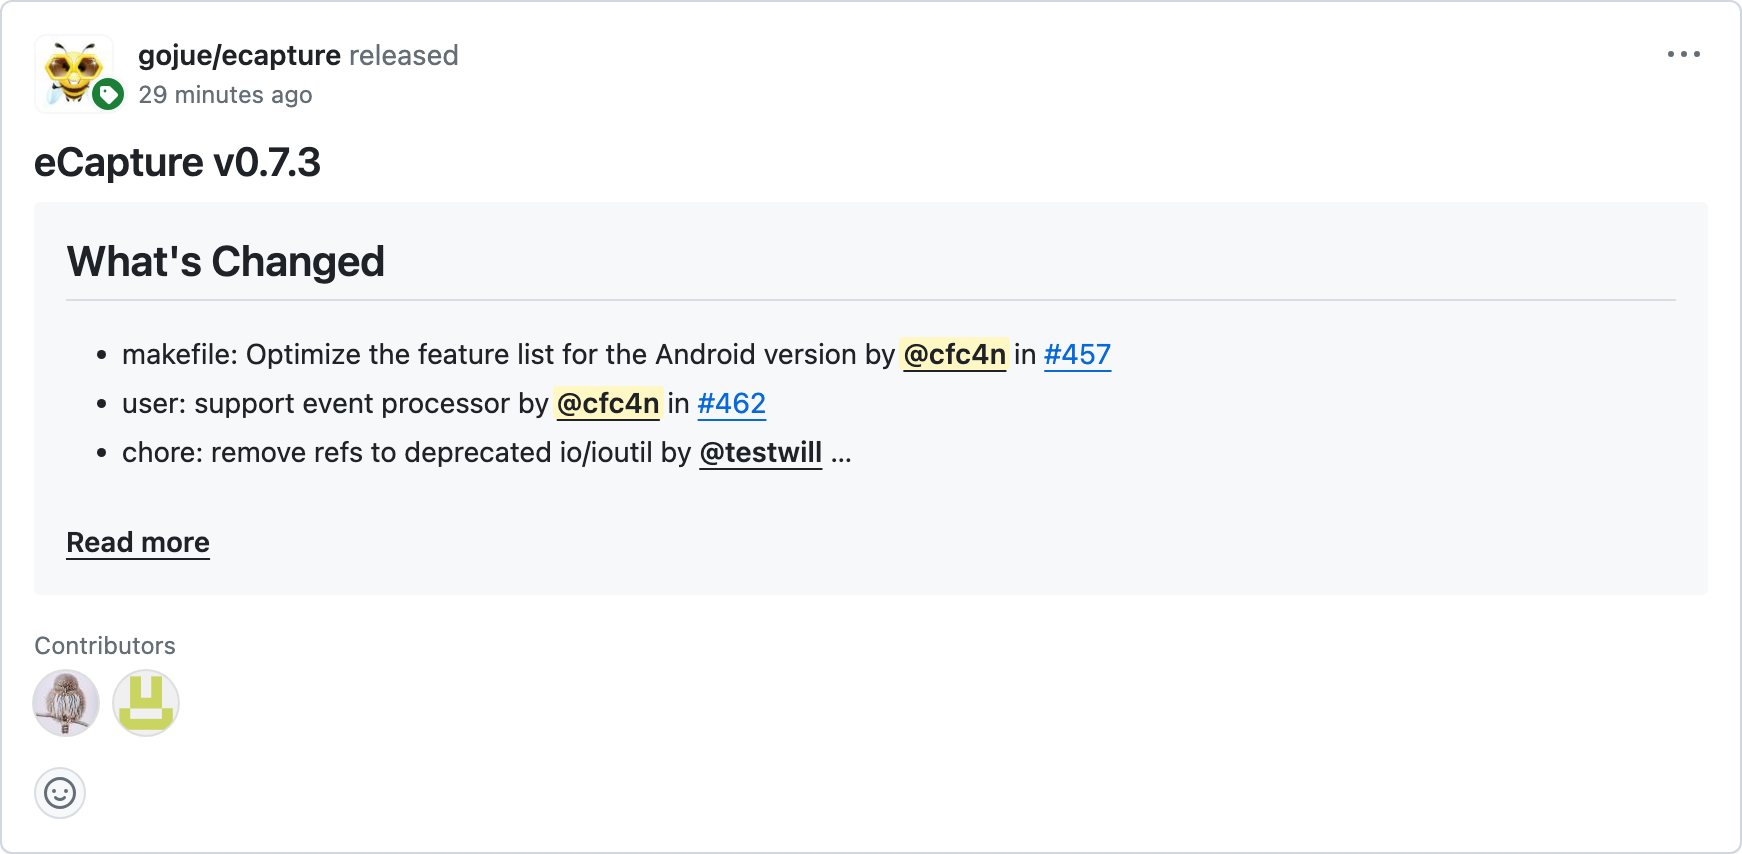This screenshot has height=854, width=1742.
Task: Click the green robot contributor avatar
Action: [145, 703]
